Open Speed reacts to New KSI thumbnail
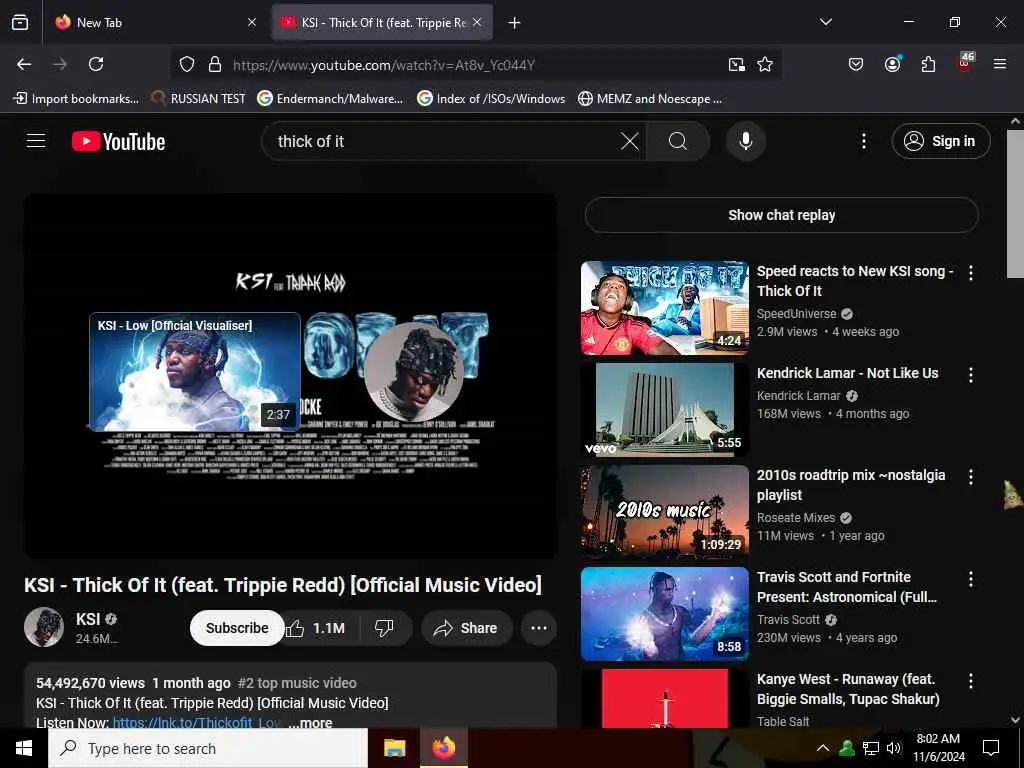Viewport: 1024px width, 768px height. (665, 308)
